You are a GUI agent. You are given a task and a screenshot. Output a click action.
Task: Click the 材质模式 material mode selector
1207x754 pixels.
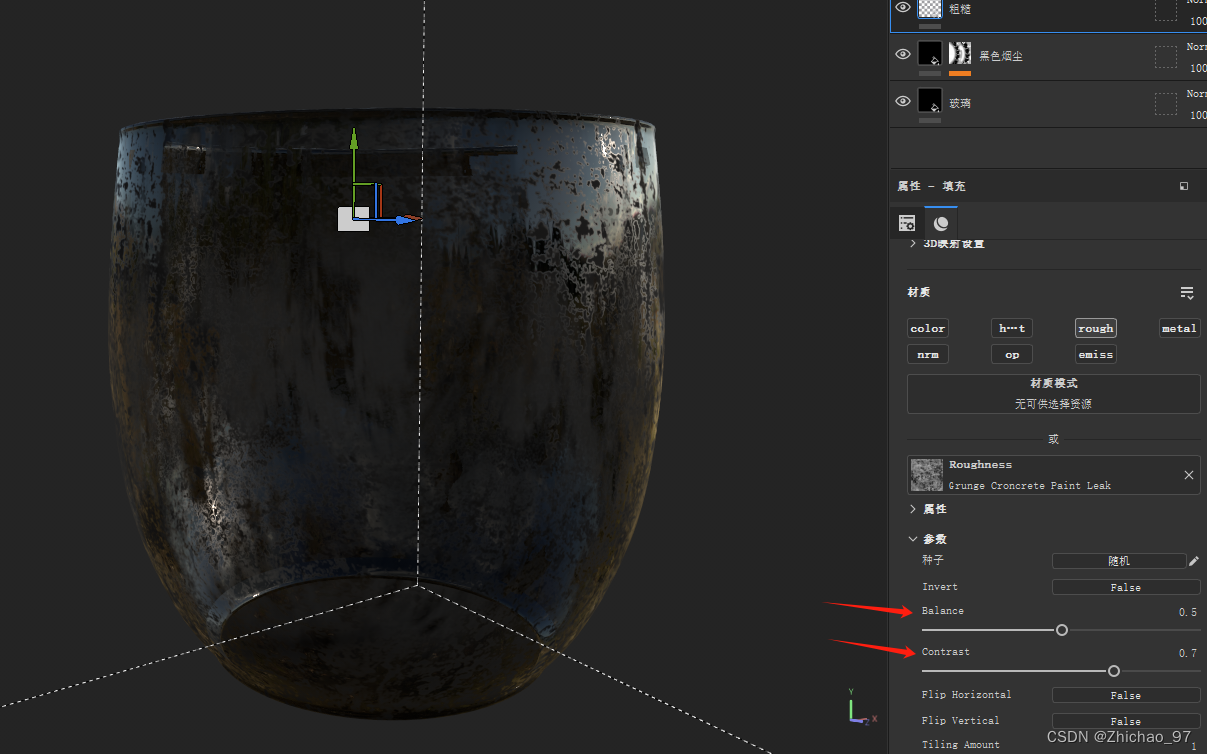[x=1054, y=394]
